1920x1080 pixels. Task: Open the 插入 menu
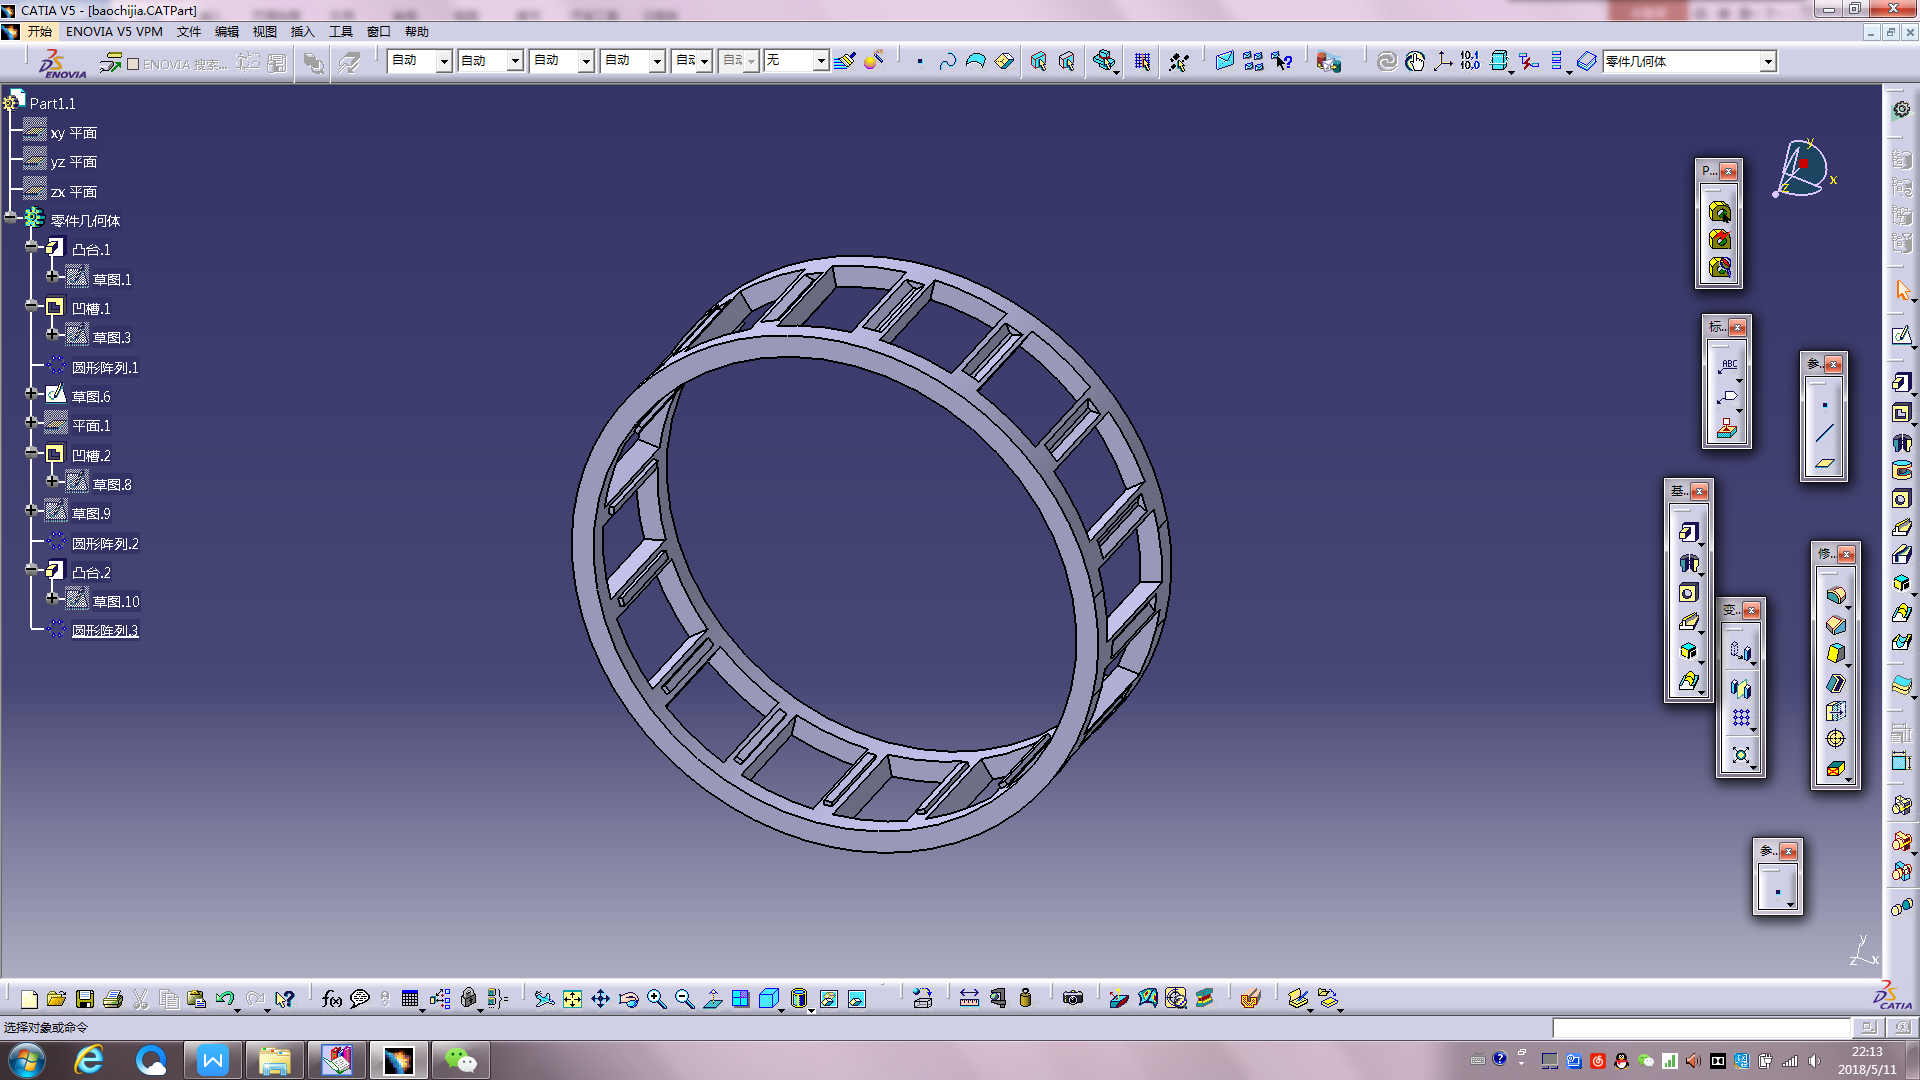[302, 32]
